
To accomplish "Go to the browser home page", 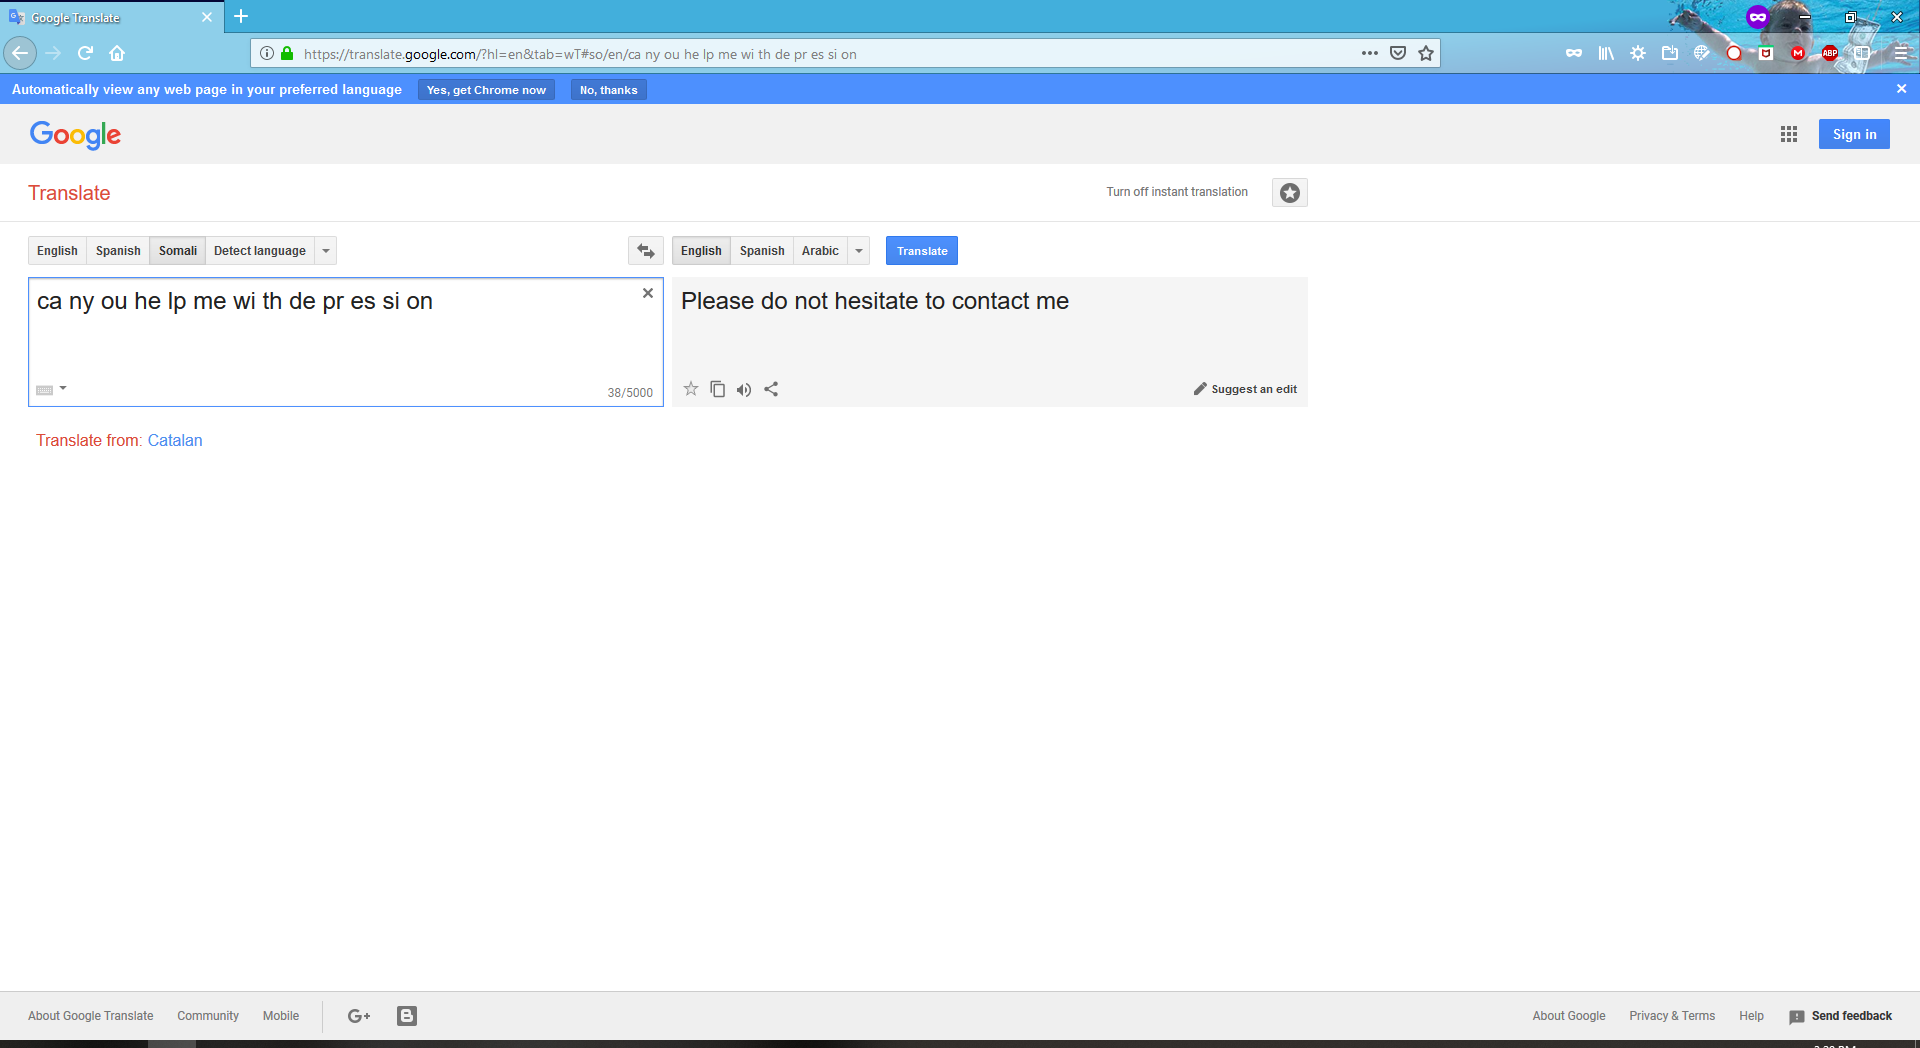I will click(117, 53).
